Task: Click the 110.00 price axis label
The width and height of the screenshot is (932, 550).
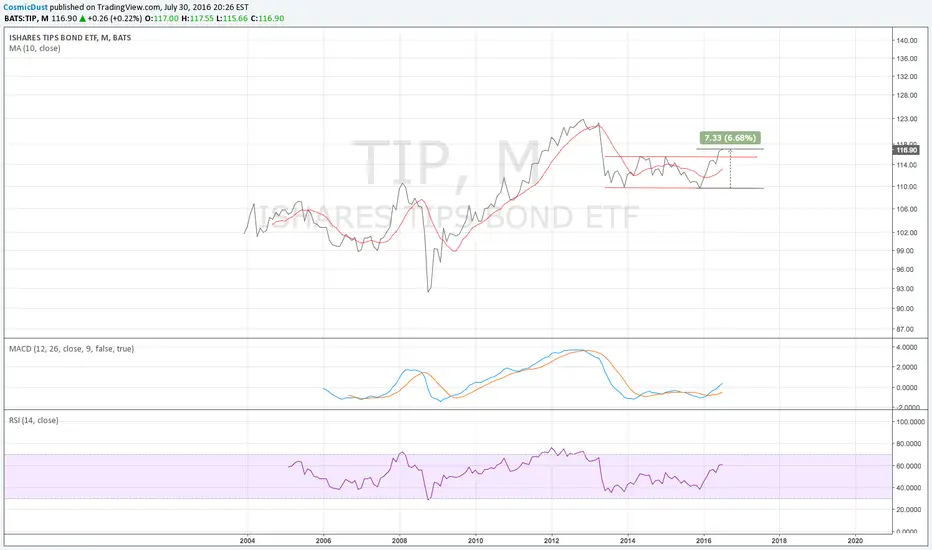Action: click(907, 187)
